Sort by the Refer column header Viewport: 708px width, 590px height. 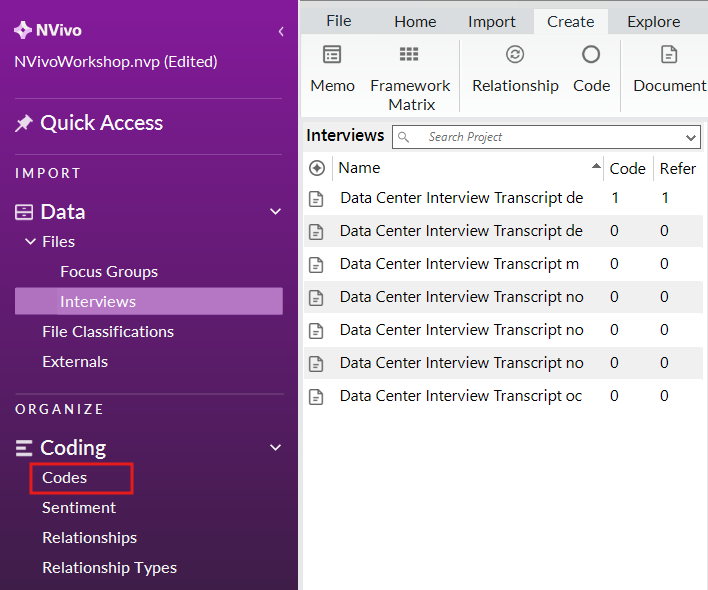point(677,168)
